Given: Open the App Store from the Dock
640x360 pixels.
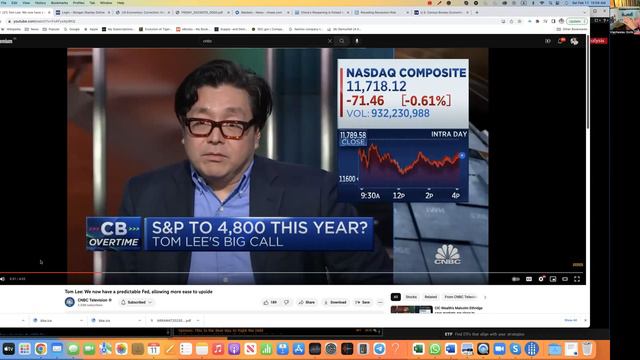Looking at the screenshot, I should [299, 349].
